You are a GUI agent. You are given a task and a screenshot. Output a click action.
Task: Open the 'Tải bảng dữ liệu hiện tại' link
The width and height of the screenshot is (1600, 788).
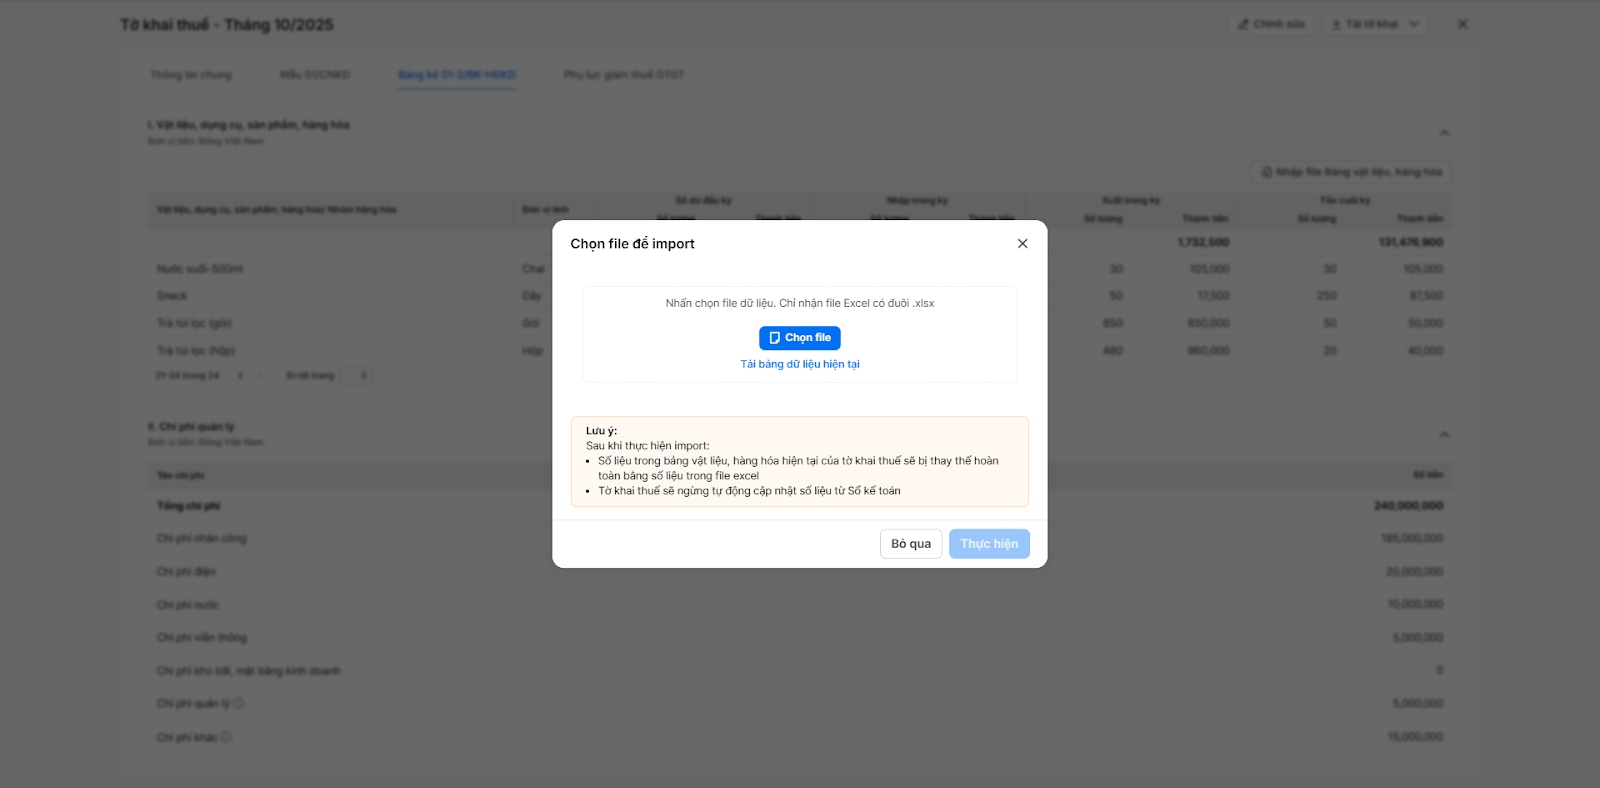tap(799, 364)
